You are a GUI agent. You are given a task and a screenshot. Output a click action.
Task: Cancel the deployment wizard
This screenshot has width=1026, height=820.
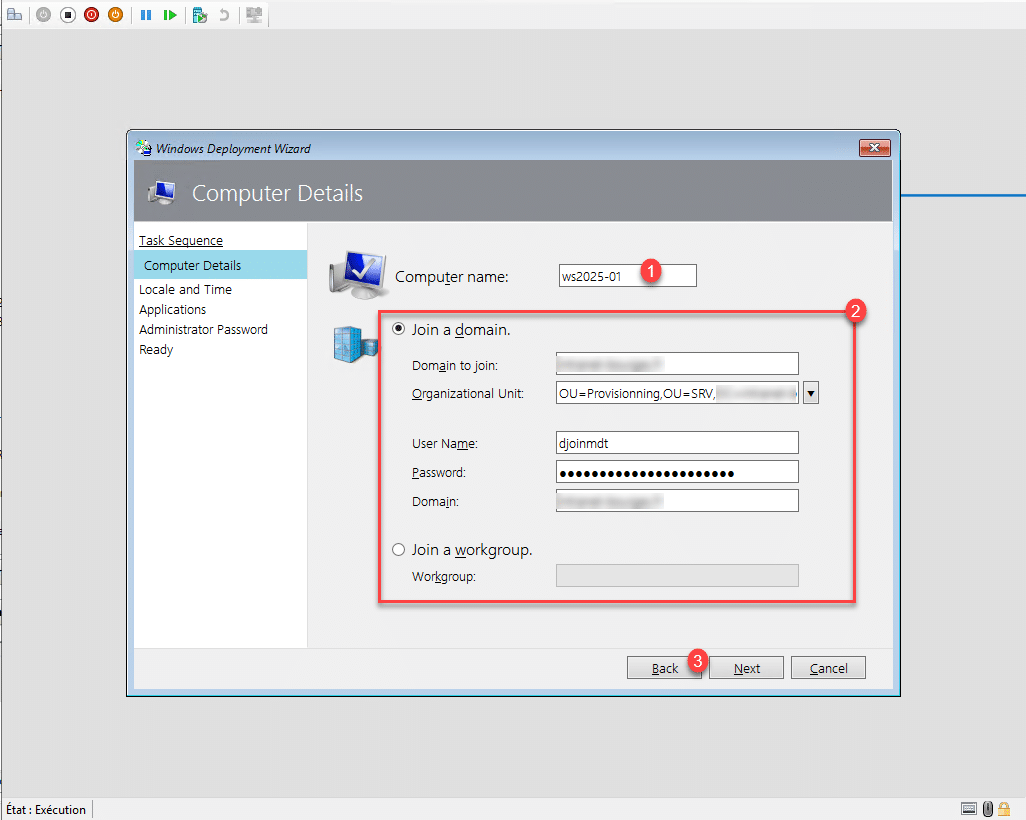(x=827, y=668)
